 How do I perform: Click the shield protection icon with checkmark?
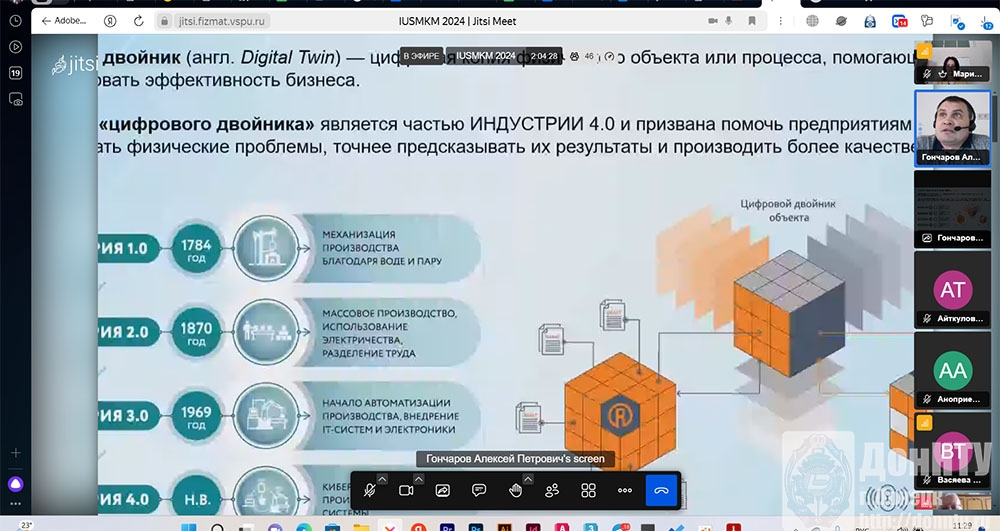click(957, 22)
